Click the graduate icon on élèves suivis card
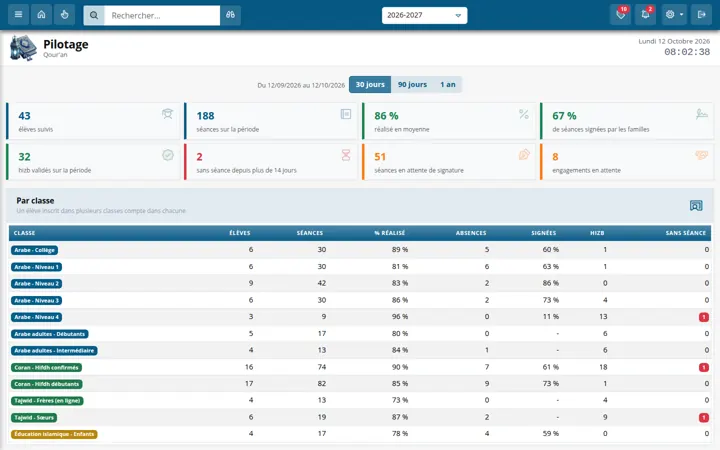 (x=168, y=114)
